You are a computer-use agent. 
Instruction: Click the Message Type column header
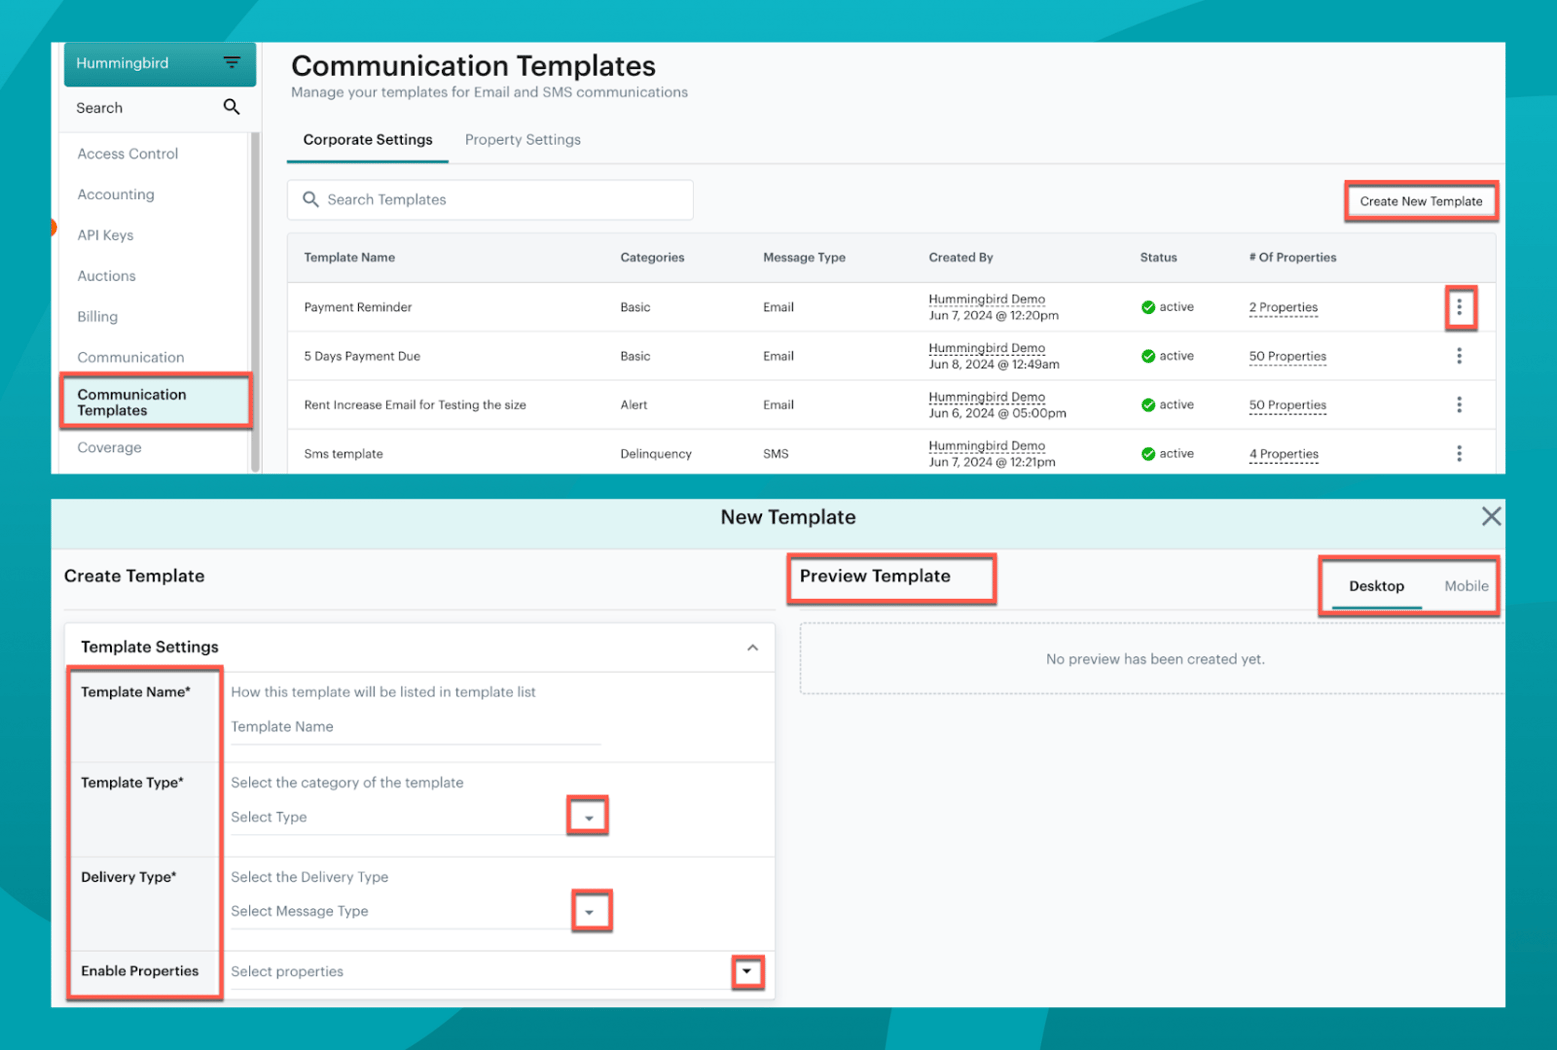click(x=804, y=258)
